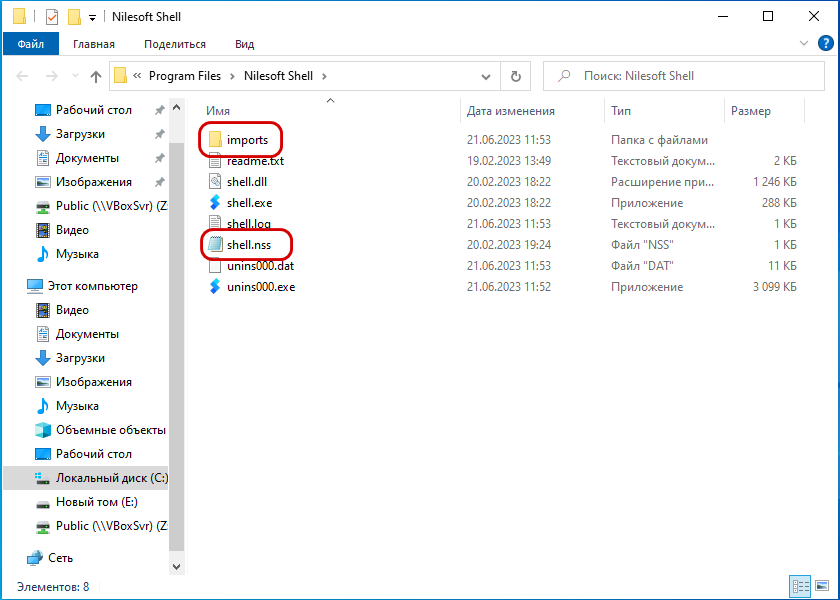Click the Файл "NSS" type cell
The height and width of the screenshot is (600, 840).
[x=642, y=245]
